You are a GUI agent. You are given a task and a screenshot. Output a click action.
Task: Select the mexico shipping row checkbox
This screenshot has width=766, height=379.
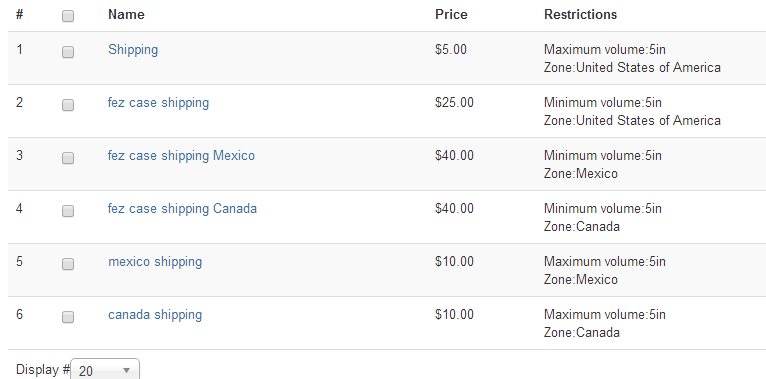click(x=68, y=264)
